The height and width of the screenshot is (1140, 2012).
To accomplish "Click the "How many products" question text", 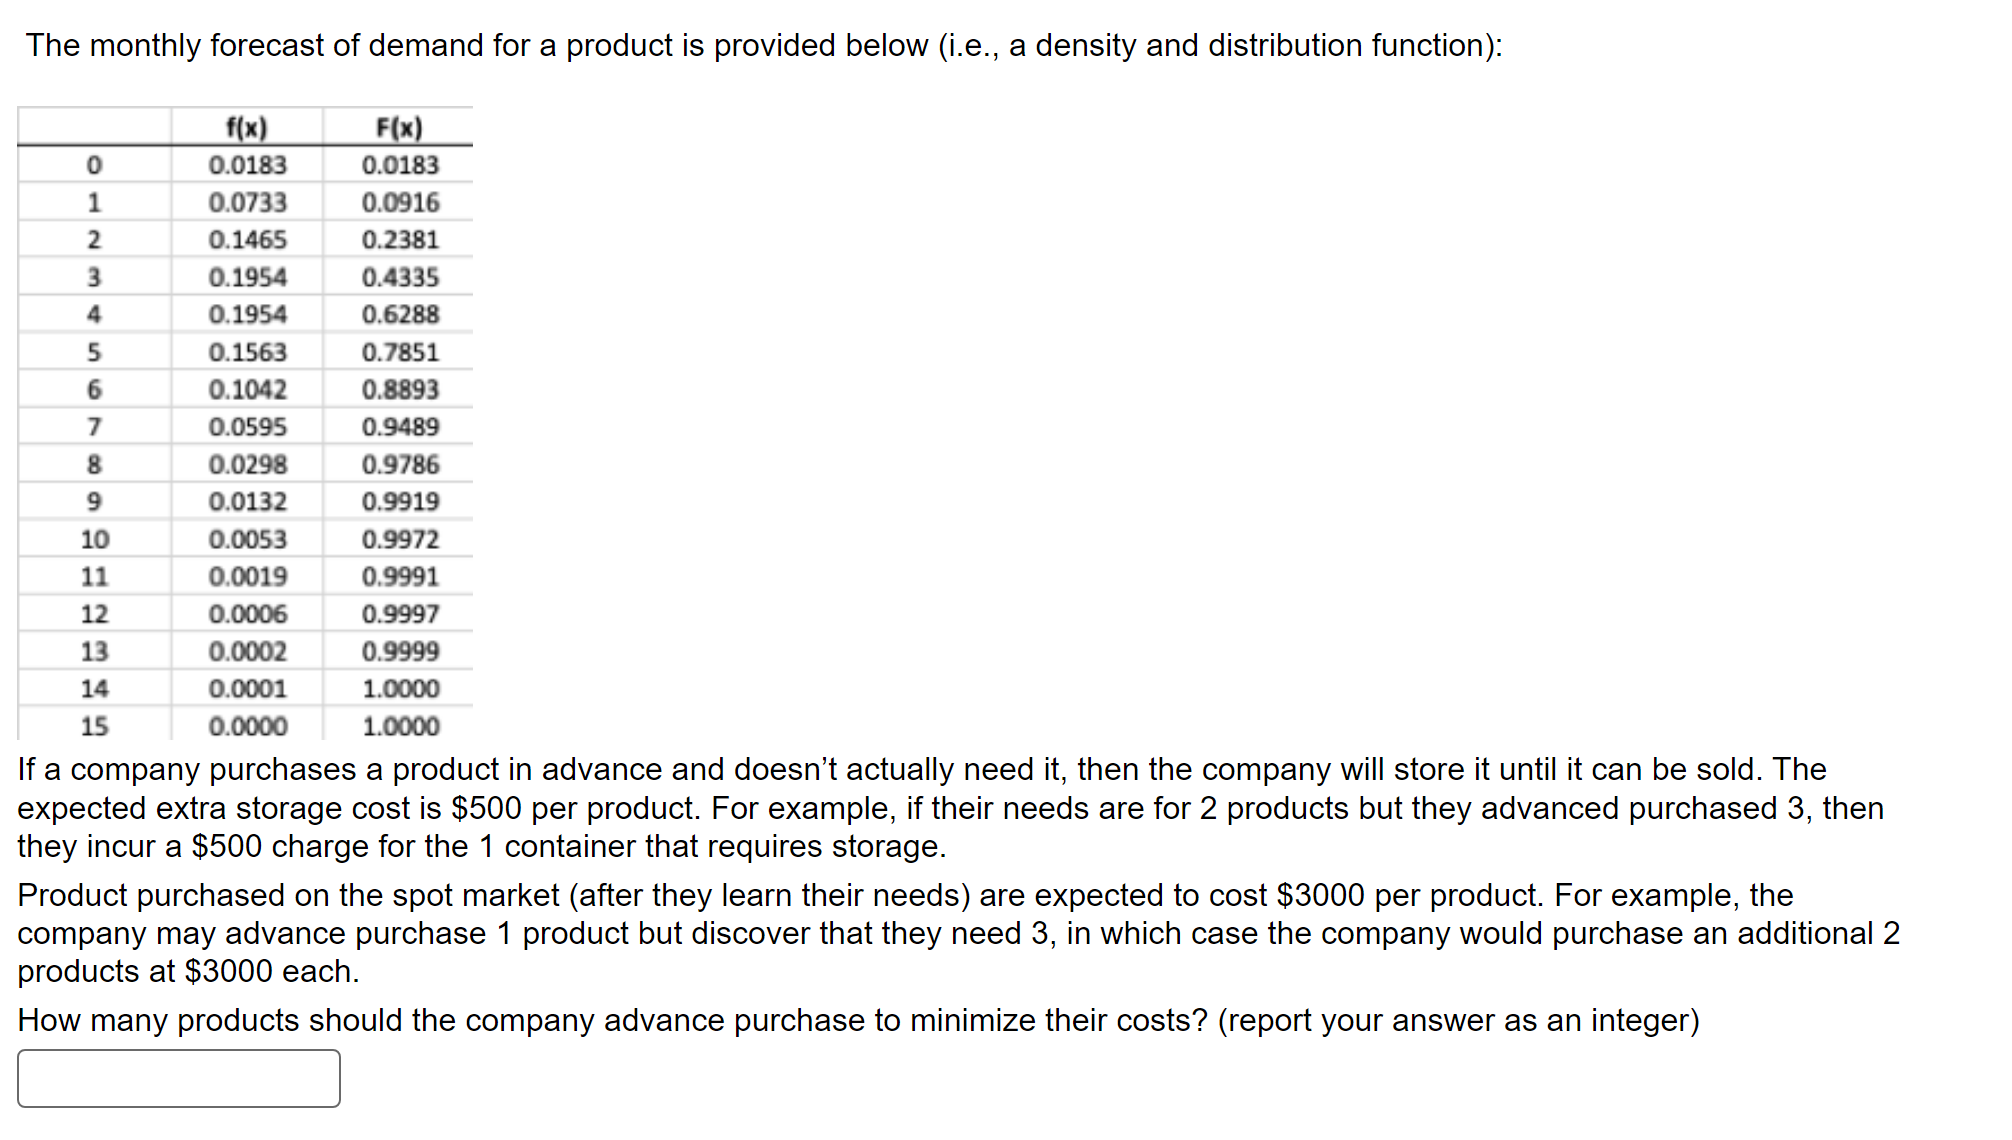I will pyautogui.click(x=858, y=1021).
